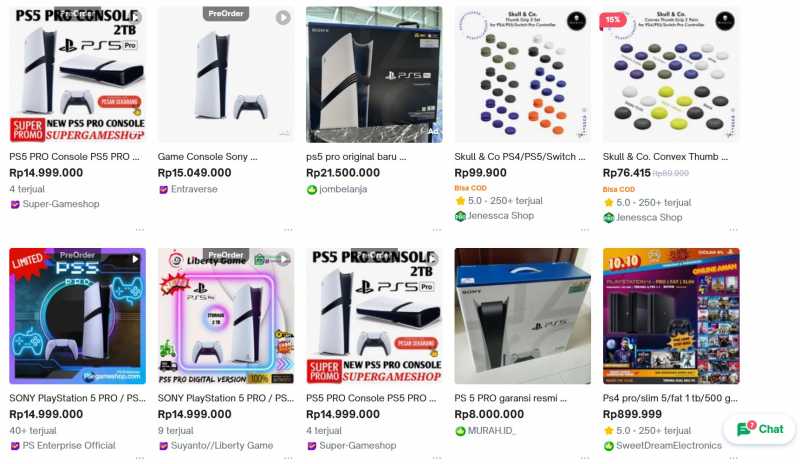Screen dimensions: 800x464
Task: Open the PS 5 PRO garansi resmi product title
Action: click(x=510, y=398)
